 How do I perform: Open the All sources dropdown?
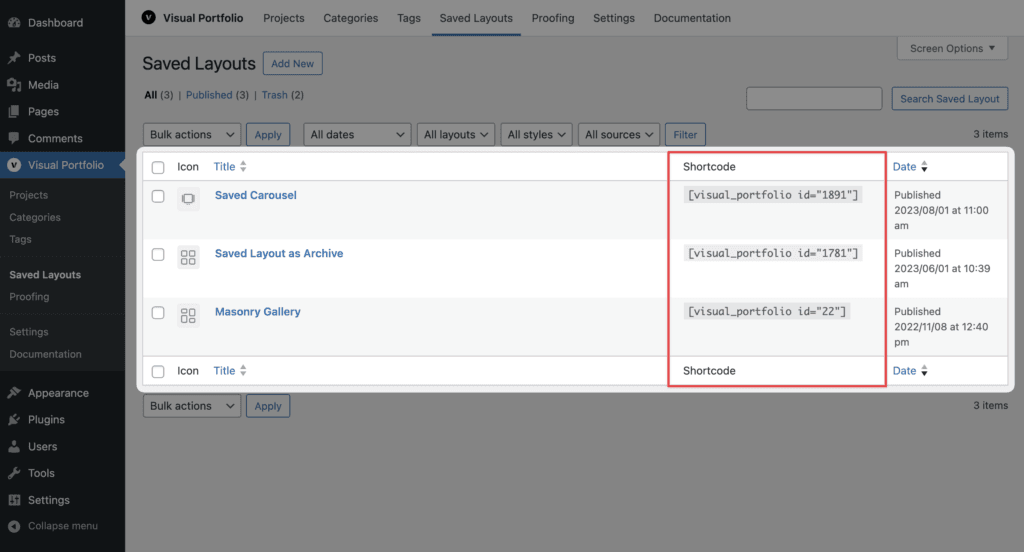coord(618,135)
